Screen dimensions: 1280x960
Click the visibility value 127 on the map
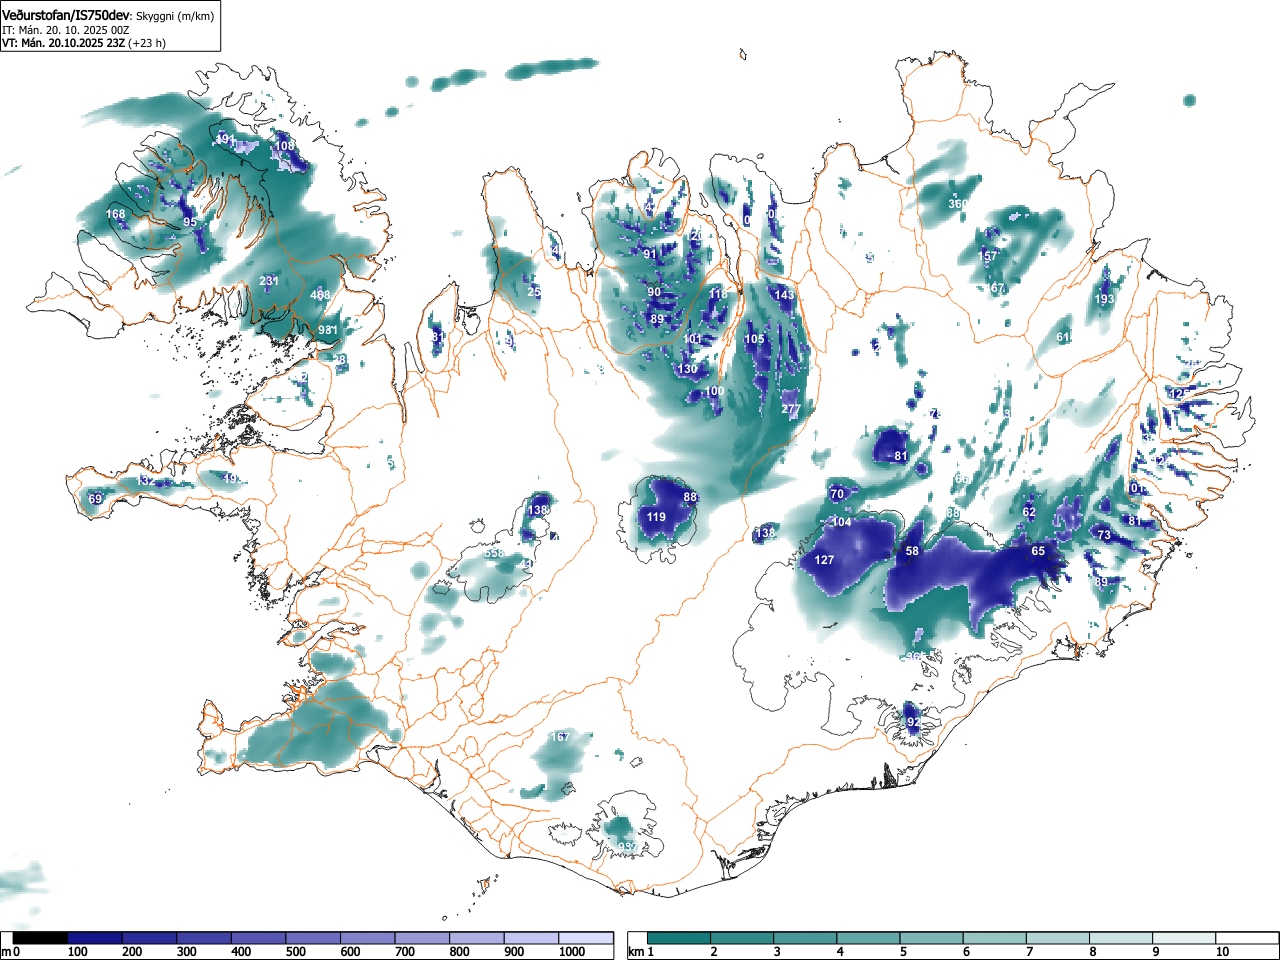824,559
